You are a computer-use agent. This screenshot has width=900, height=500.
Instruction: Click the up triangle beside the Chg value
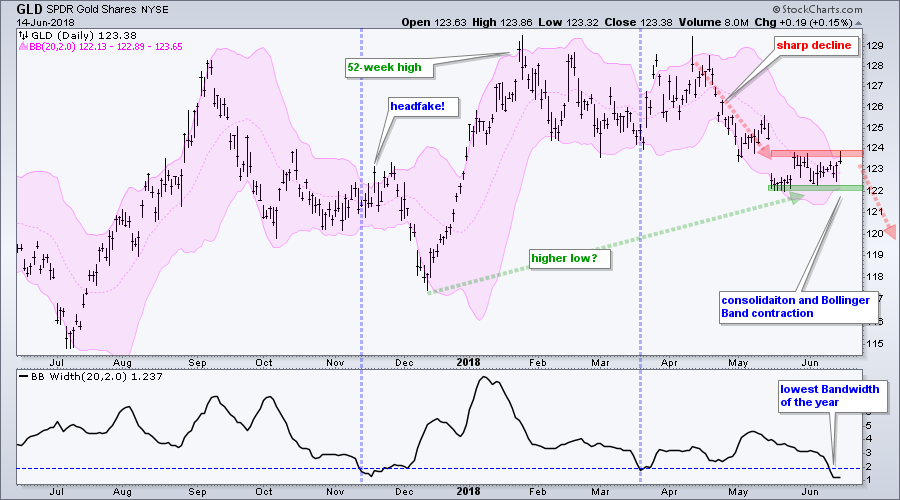pyautogui.click(x=858, y=24)
